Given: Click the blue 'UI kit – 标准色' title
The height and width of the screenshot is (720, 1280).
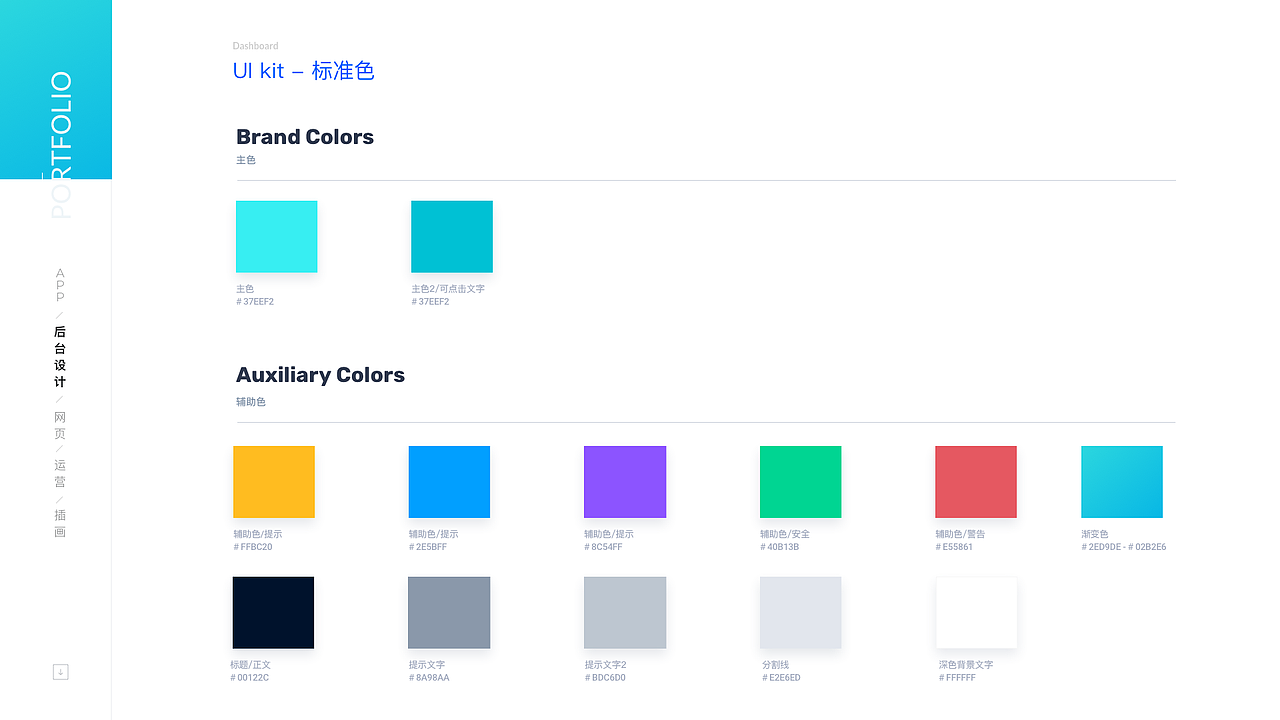Looking at the screenshot, I should click(303, 70).
